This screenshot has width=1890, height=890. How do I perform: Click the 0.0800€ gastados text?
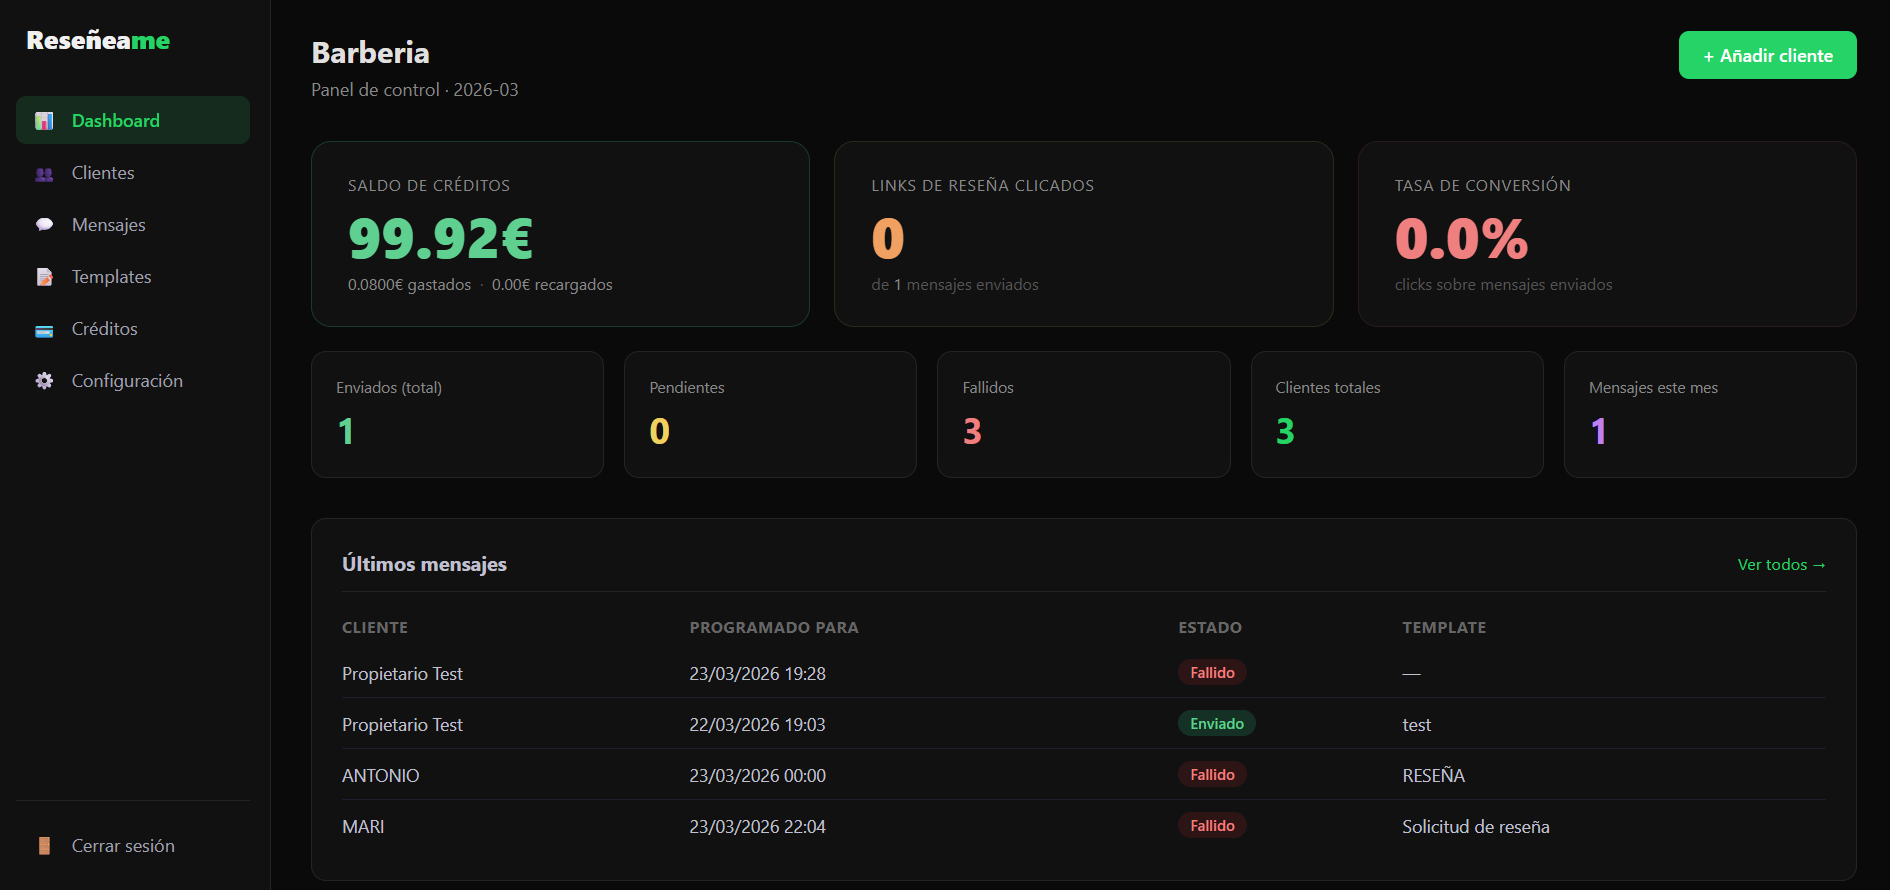click(409, 285)
